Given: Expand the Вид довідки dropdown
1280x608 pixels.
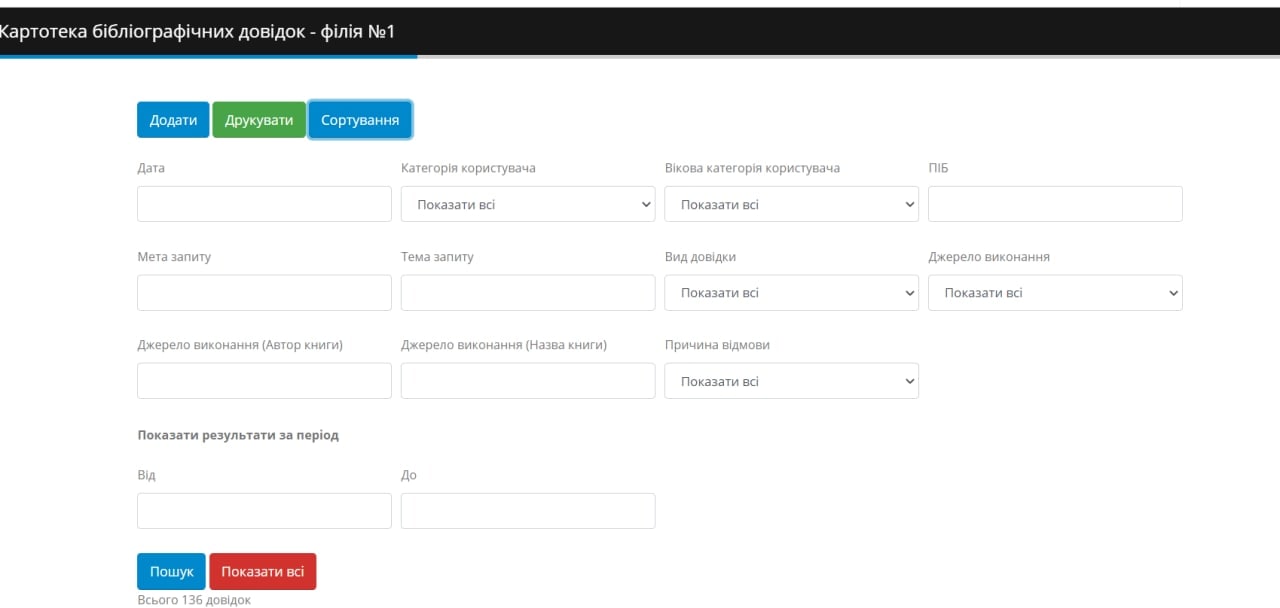Looking at the screenshot, I should (x=792, y=293).
